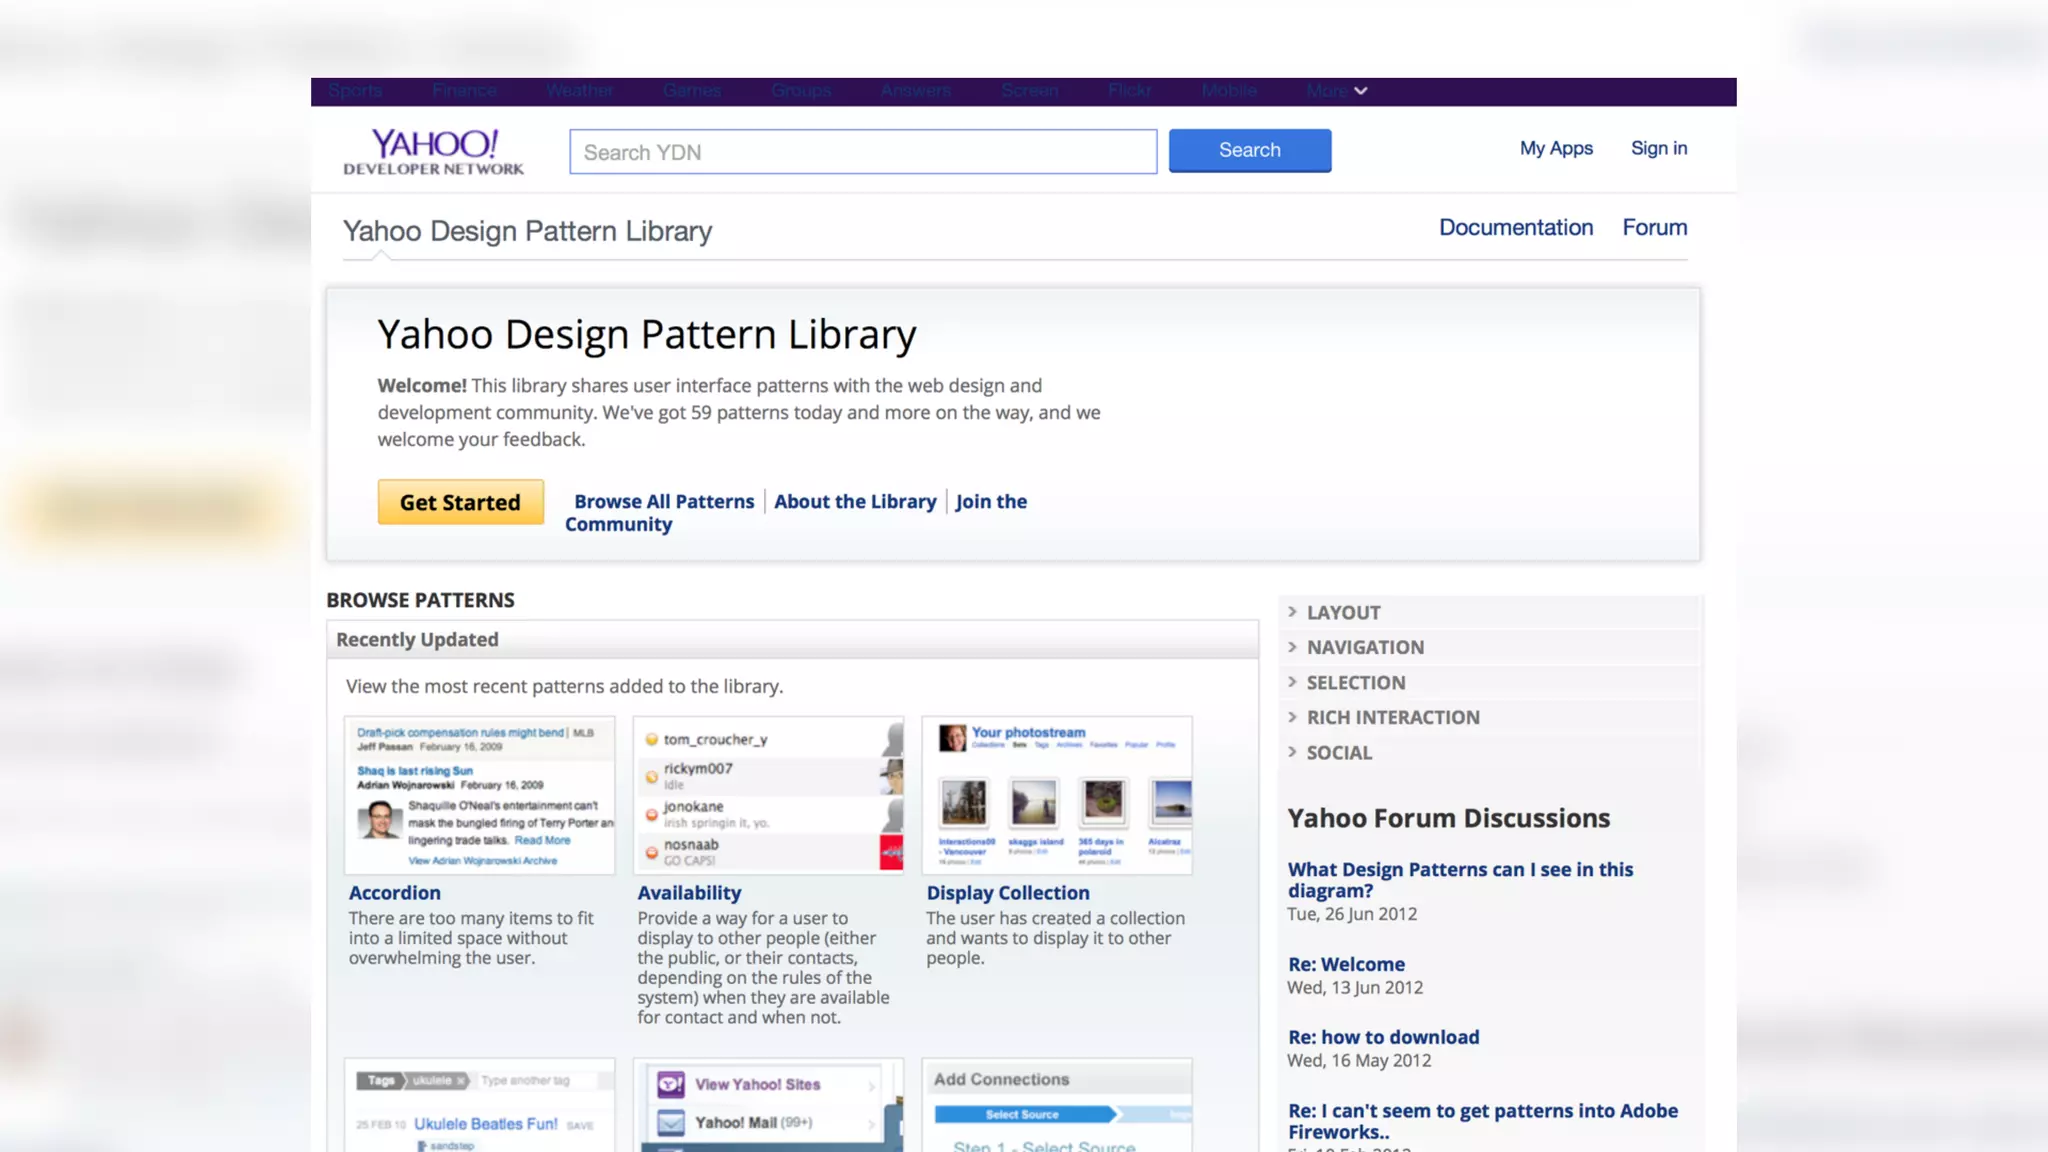
Task: Open the Add Connections pattern thumbnail
Action: coord(1057,1105)
